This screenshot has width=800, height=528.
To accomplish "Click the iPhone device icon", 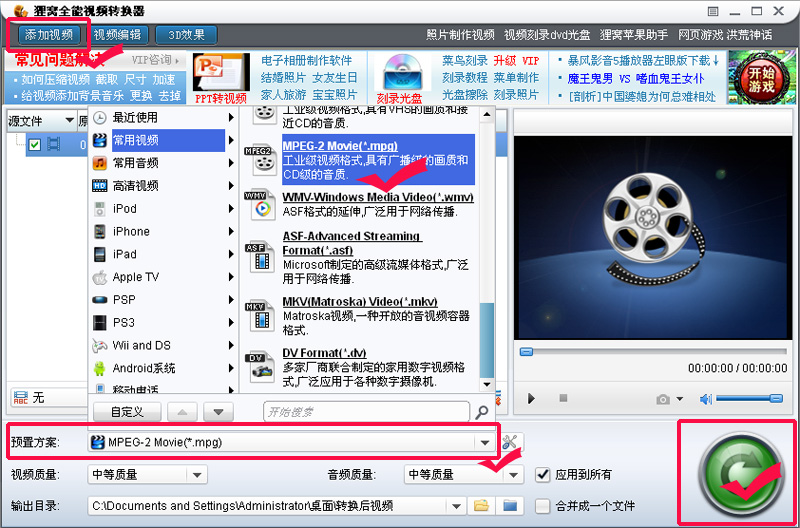I will (x=99, y=232).
